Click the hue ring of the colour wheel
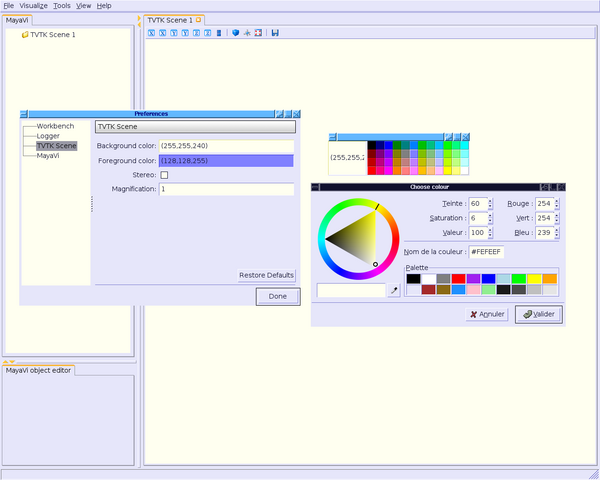The width and height of the screenshot is (600, 480). point(359,202)
